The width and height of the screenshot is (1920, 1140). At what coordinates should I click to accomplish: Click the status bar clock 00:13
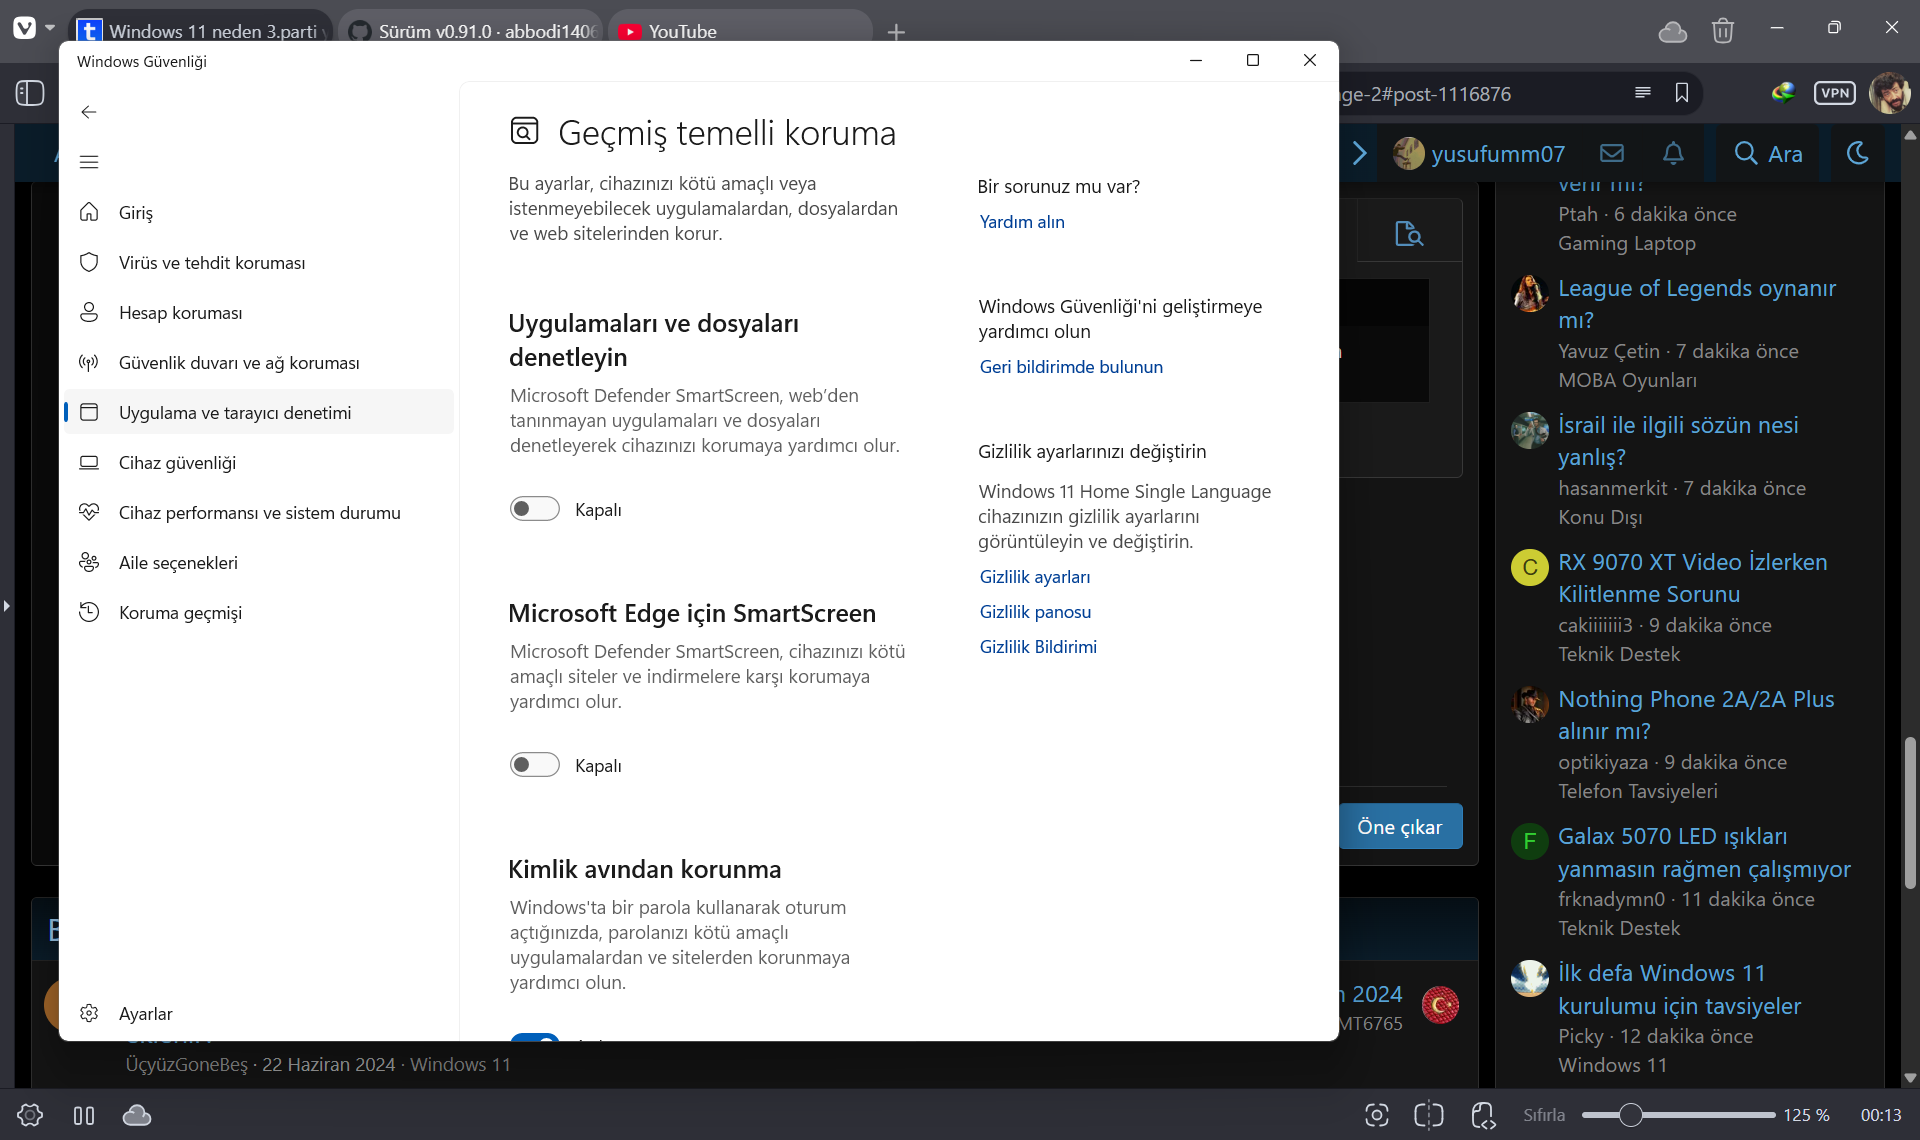pos(1881,1115)
